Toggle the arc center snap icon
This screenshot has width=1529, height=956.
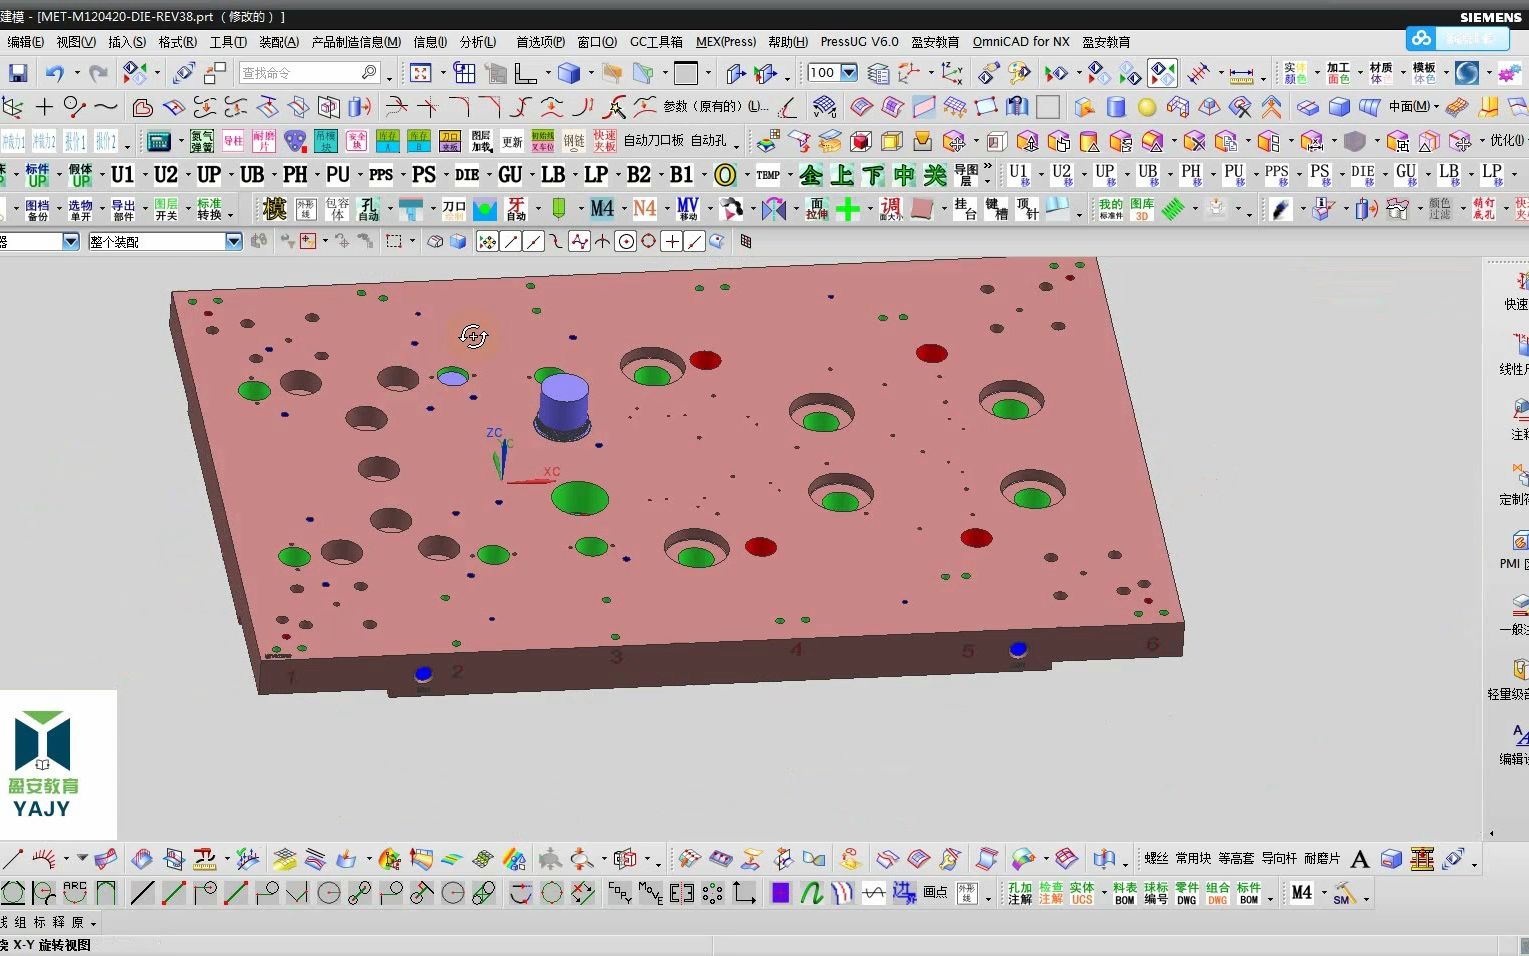tap(626, 241)
